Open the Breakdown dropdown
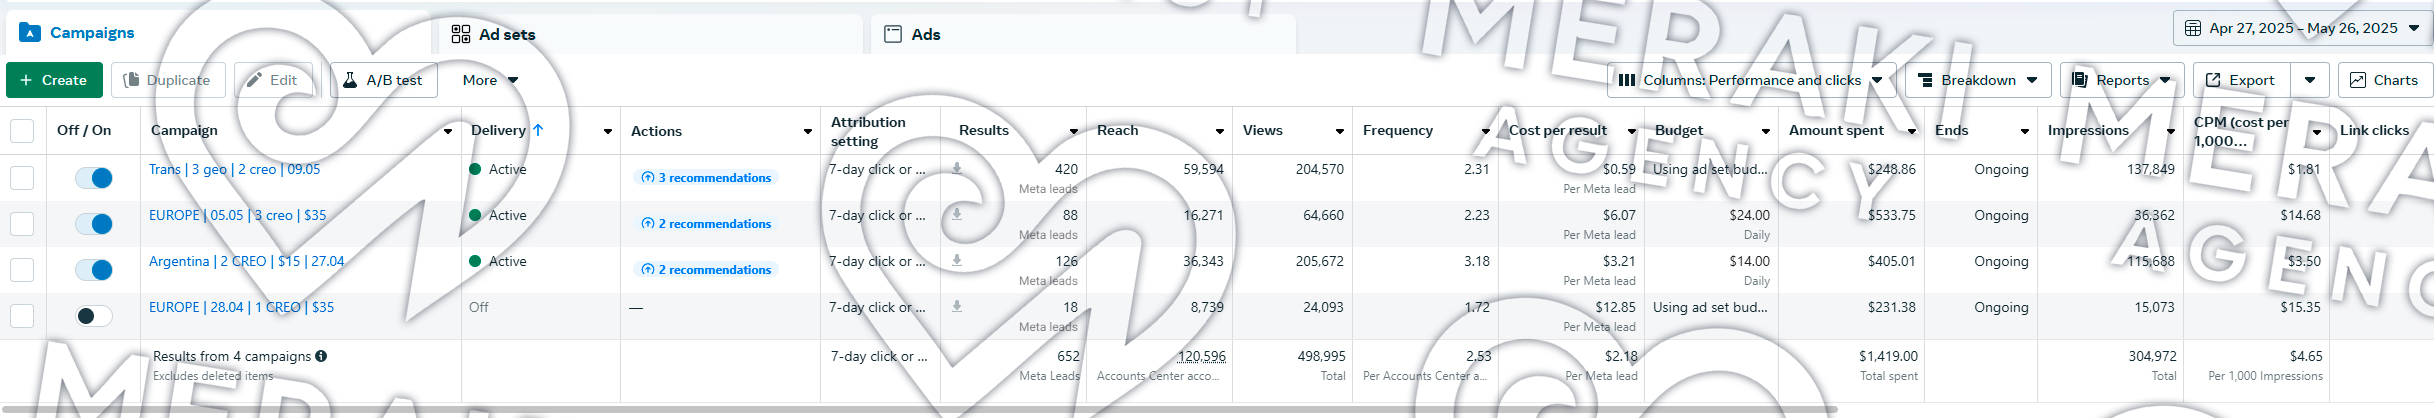Viewport: 2434px width, 418px height. (x=1978, y=80)
